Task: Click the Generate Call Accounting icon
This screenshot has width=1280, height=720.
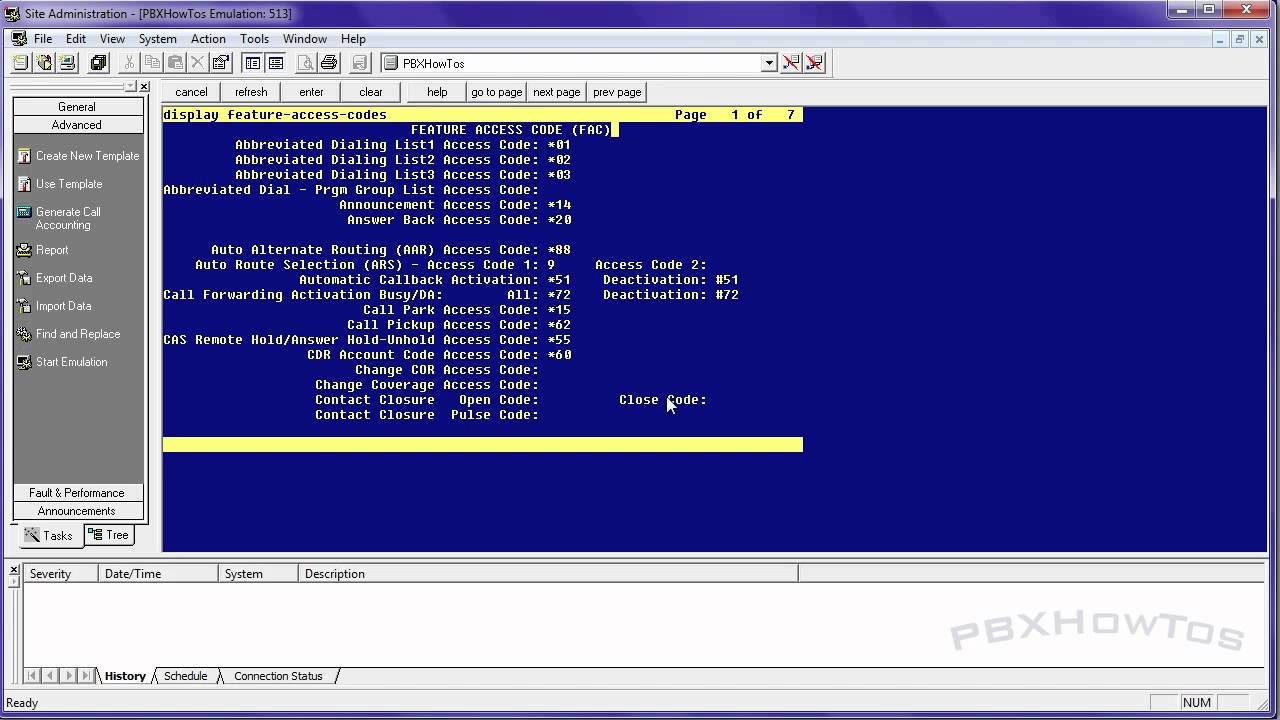Action: [x=24, y=212]
